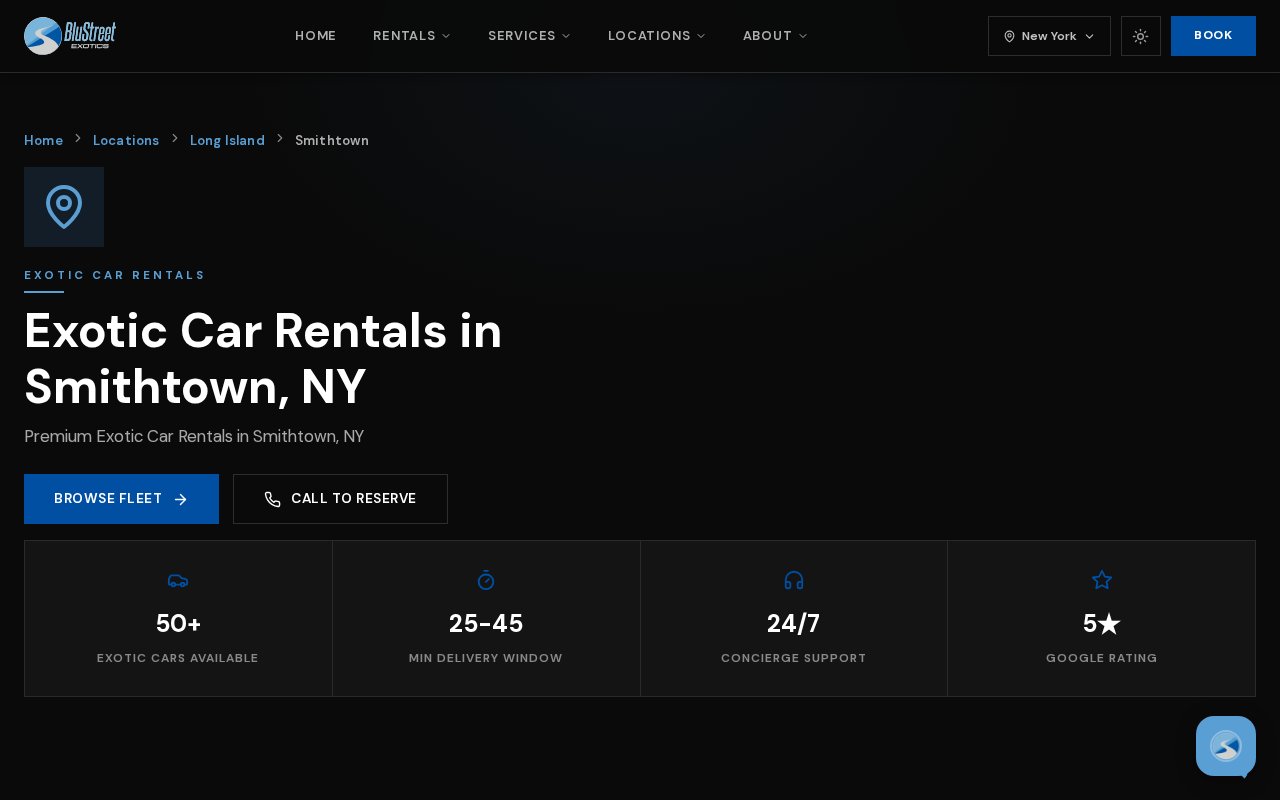
Task: Open Services nav item
Action: tap(529, 36)
